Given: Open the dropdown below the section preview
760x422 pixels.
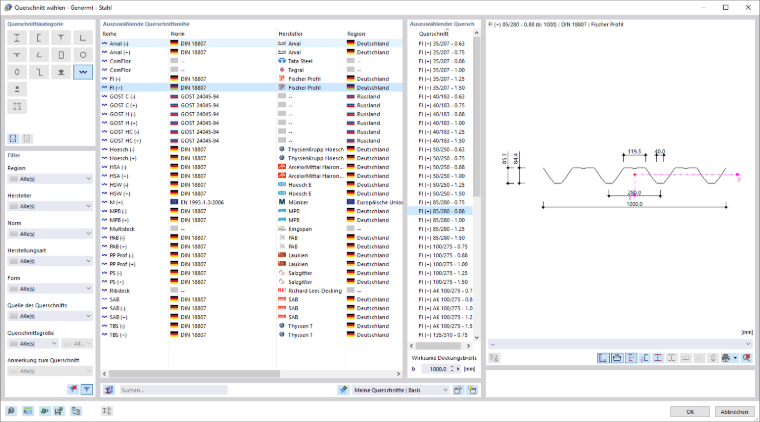Looking at the screenshot, I should tap(620, 344).
